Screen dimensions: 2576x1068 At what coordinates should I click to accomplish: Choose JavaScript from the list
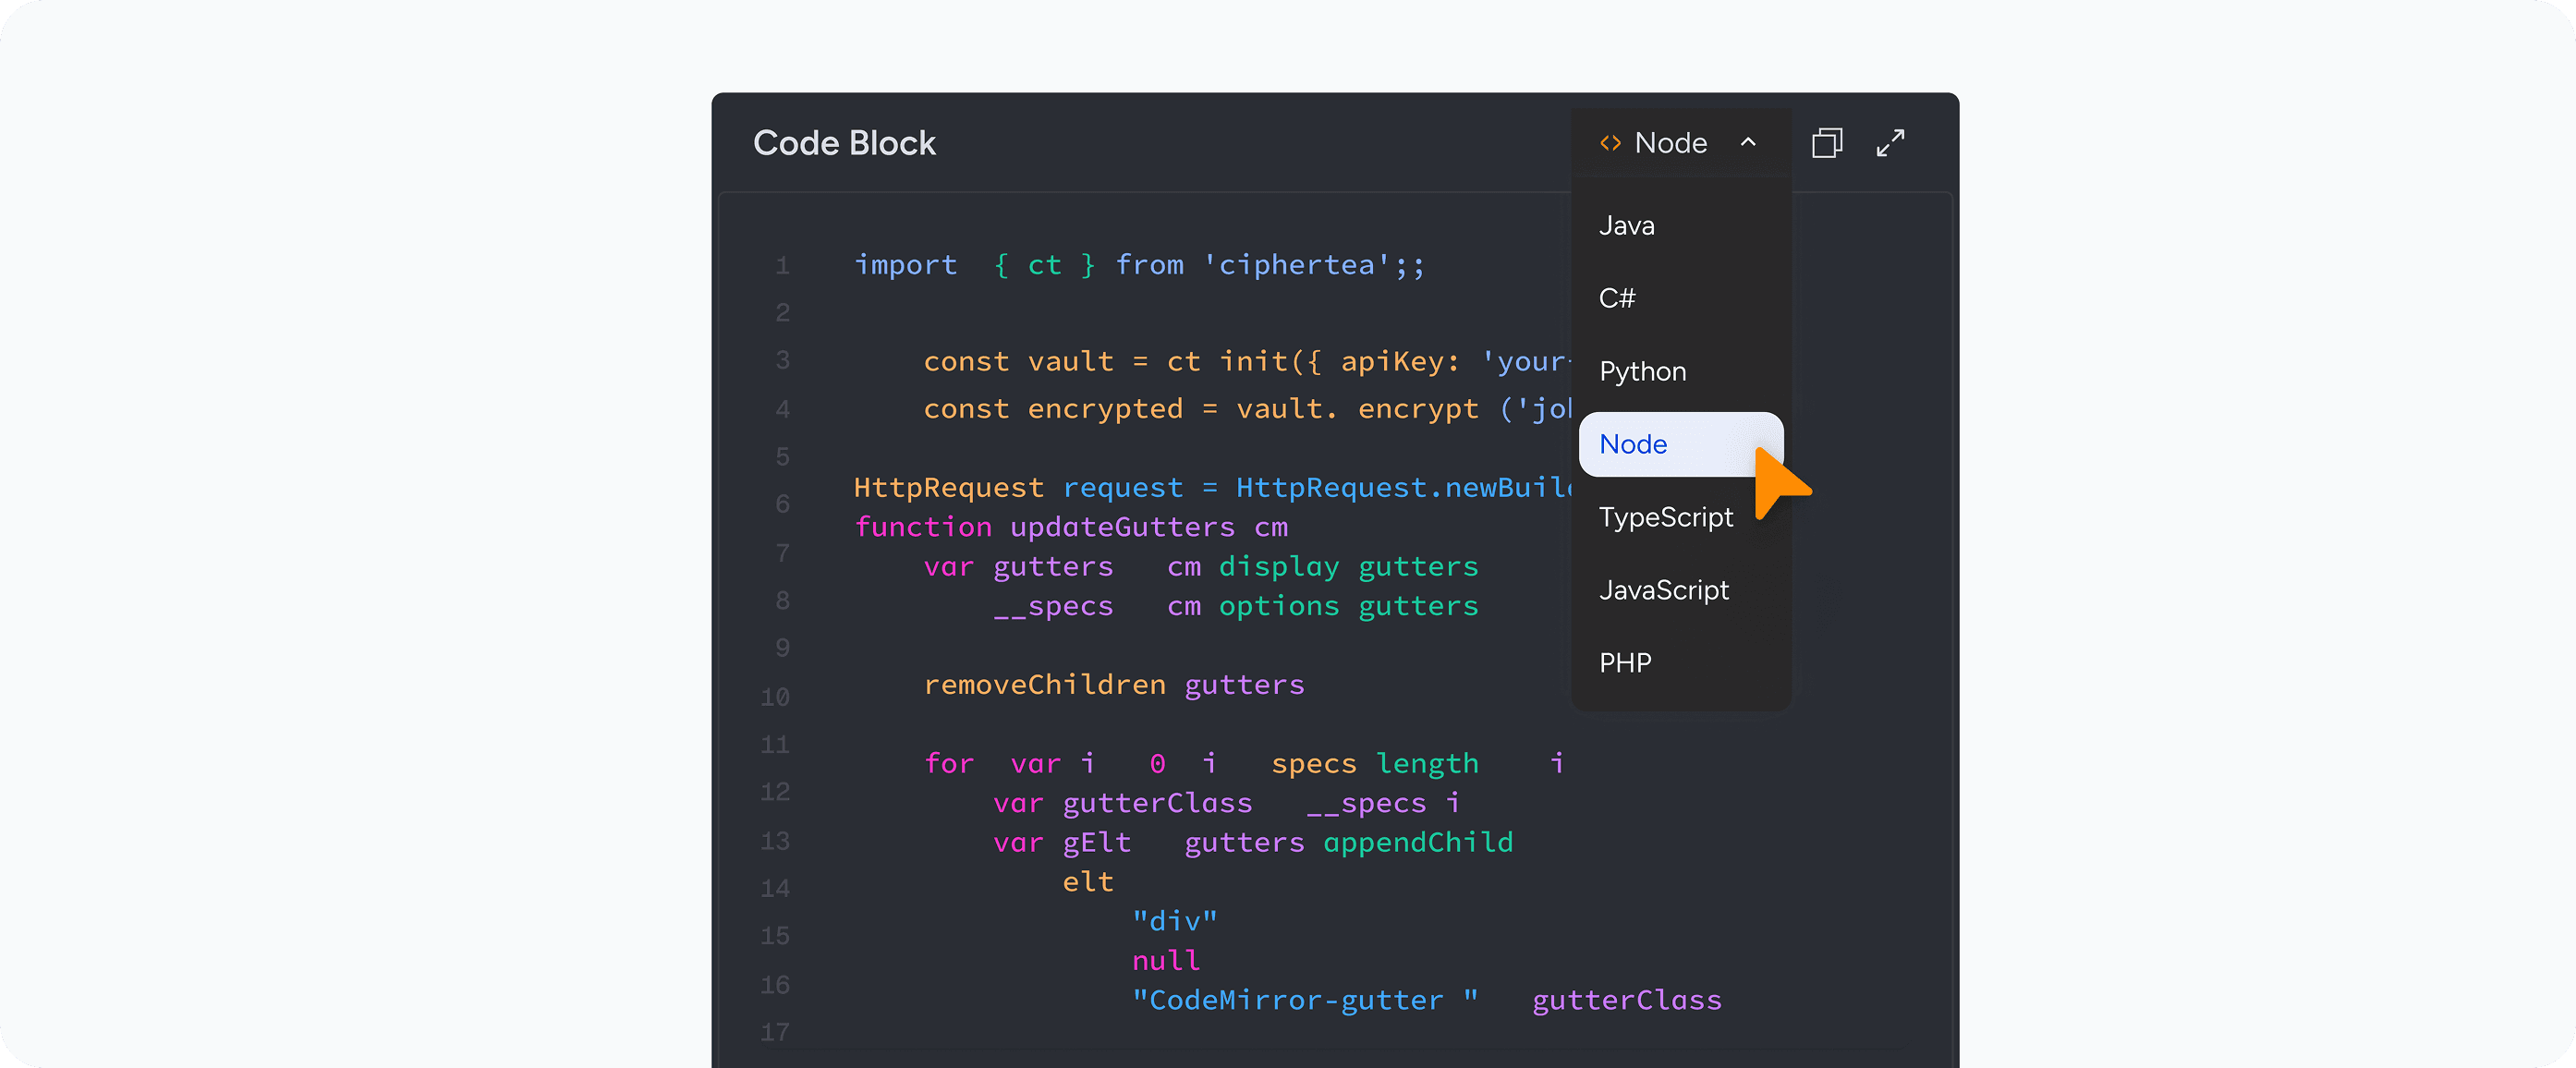coord(1664,590)
